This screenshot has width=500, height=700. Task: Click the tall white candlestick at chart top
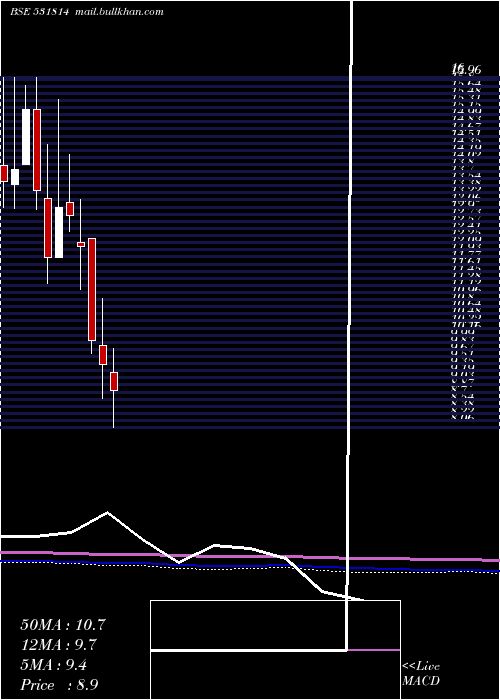(26, 137)
